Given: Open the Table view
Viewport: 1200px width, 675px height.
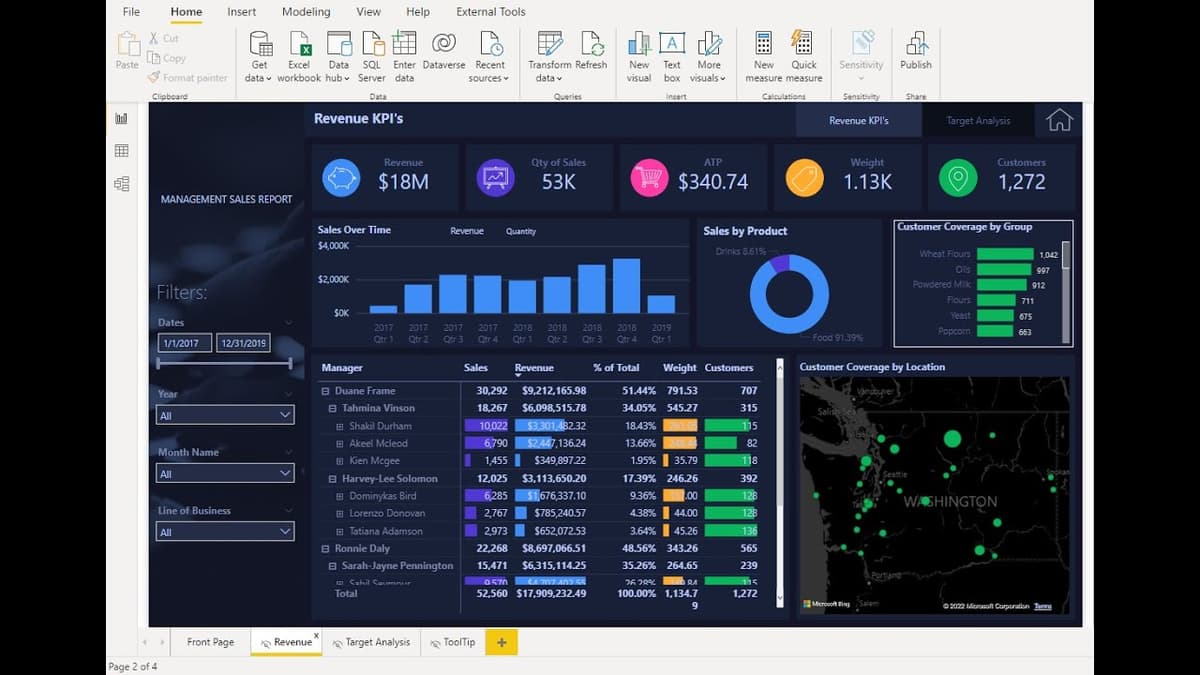Looking at the screenshot, I should coord(121,150).
